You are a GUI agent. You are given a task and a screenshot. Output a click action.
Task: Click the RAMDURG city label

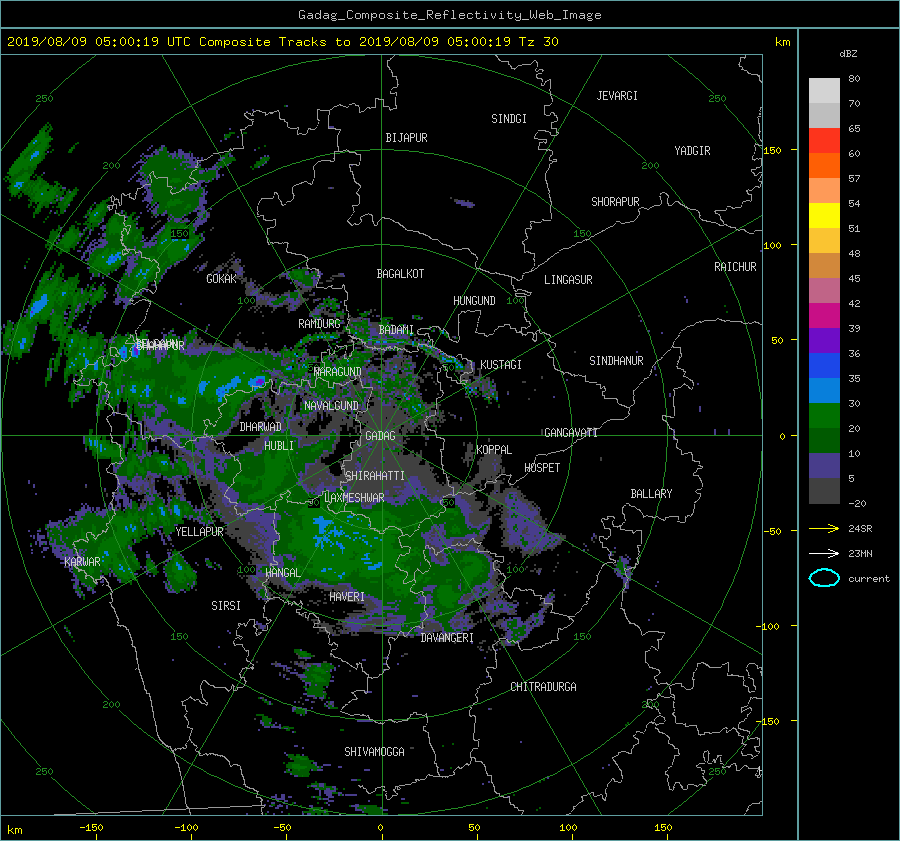(319, 324)
